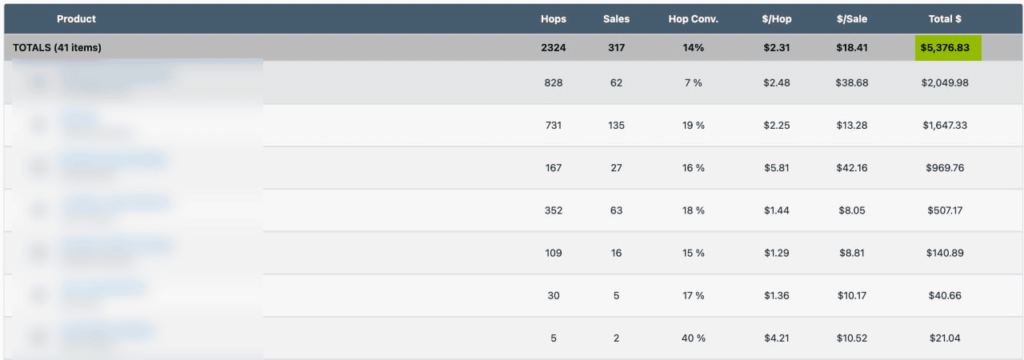Image resolution: width=1024 pixels, height=360 pixels.
Task: Sort table by Hops column header
Action: pyautogui.click(x=553, y=19)
